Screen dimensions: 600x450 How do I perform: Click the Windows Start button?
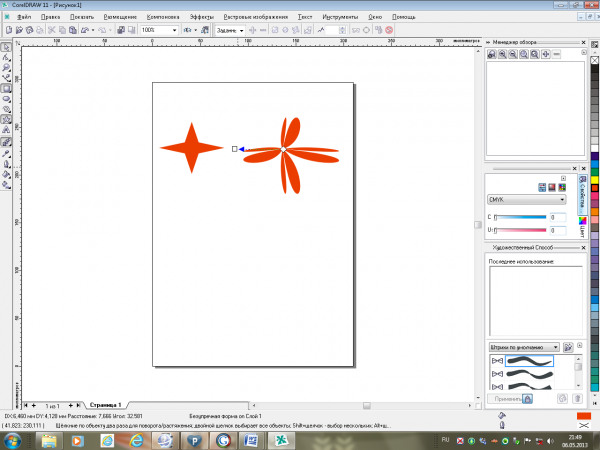pos(12,440)
